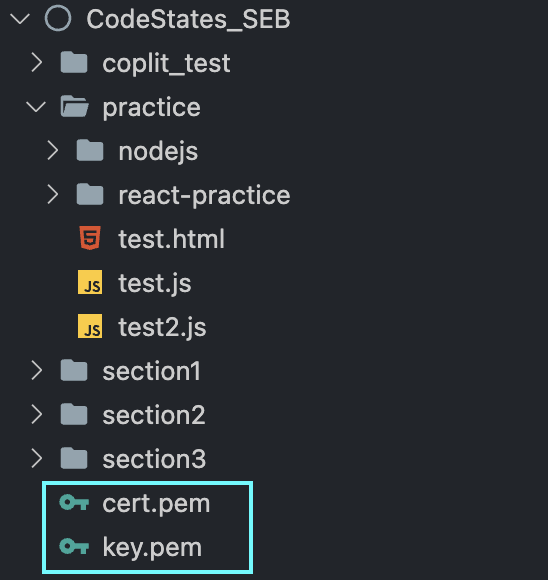This screenshot has height=580, width=548.
Task: Expand the coplit_test folder chevron
Action: (x=37, y=62)
